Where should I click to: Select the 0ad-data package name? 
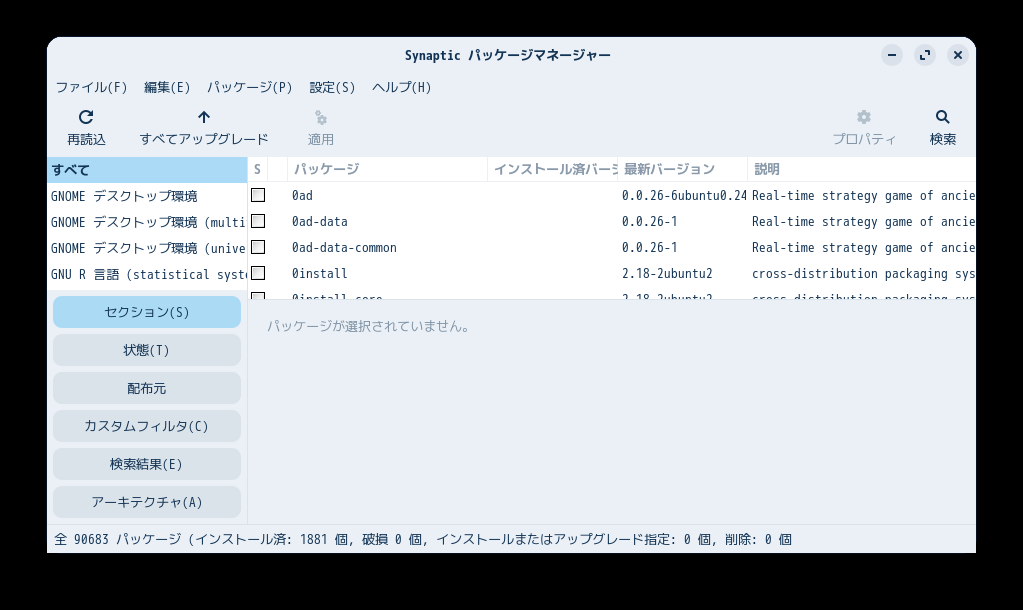click(x=320, y=221)
